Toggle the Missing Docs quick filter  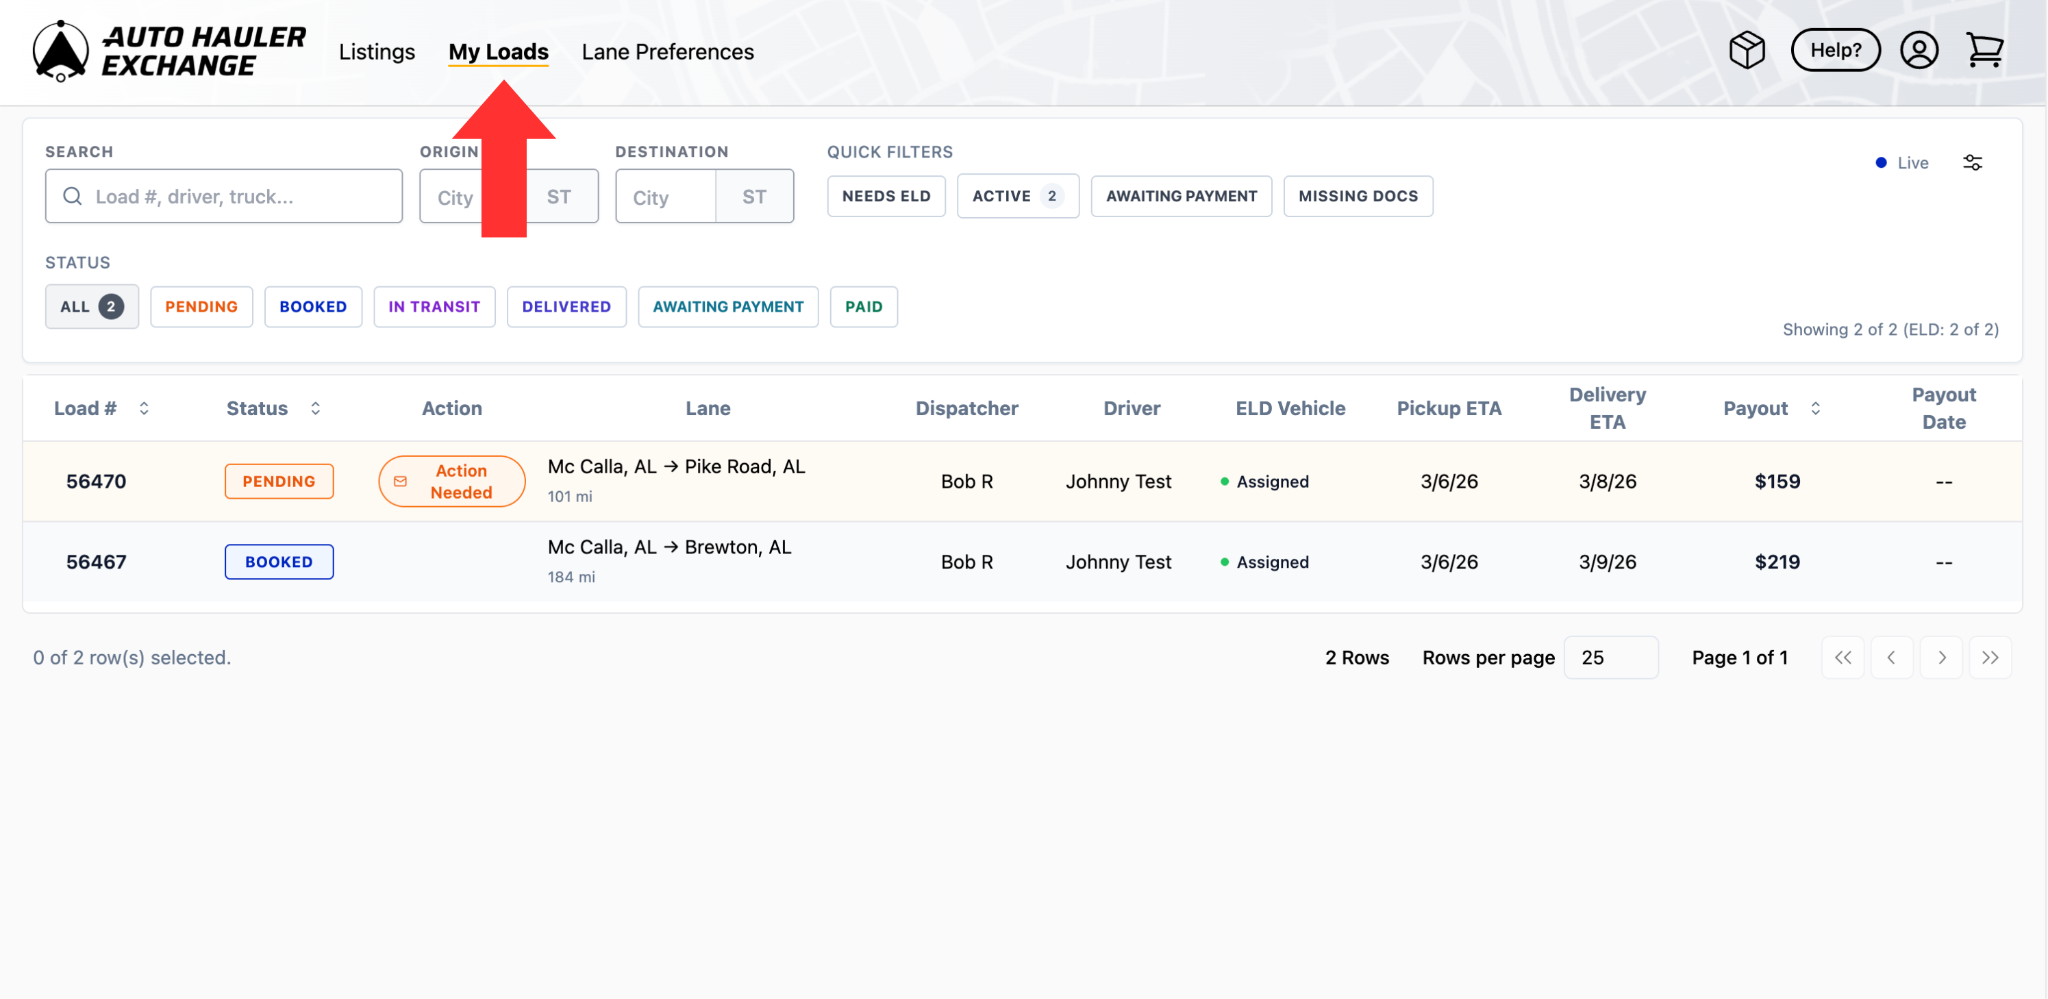click(1357, 196)
